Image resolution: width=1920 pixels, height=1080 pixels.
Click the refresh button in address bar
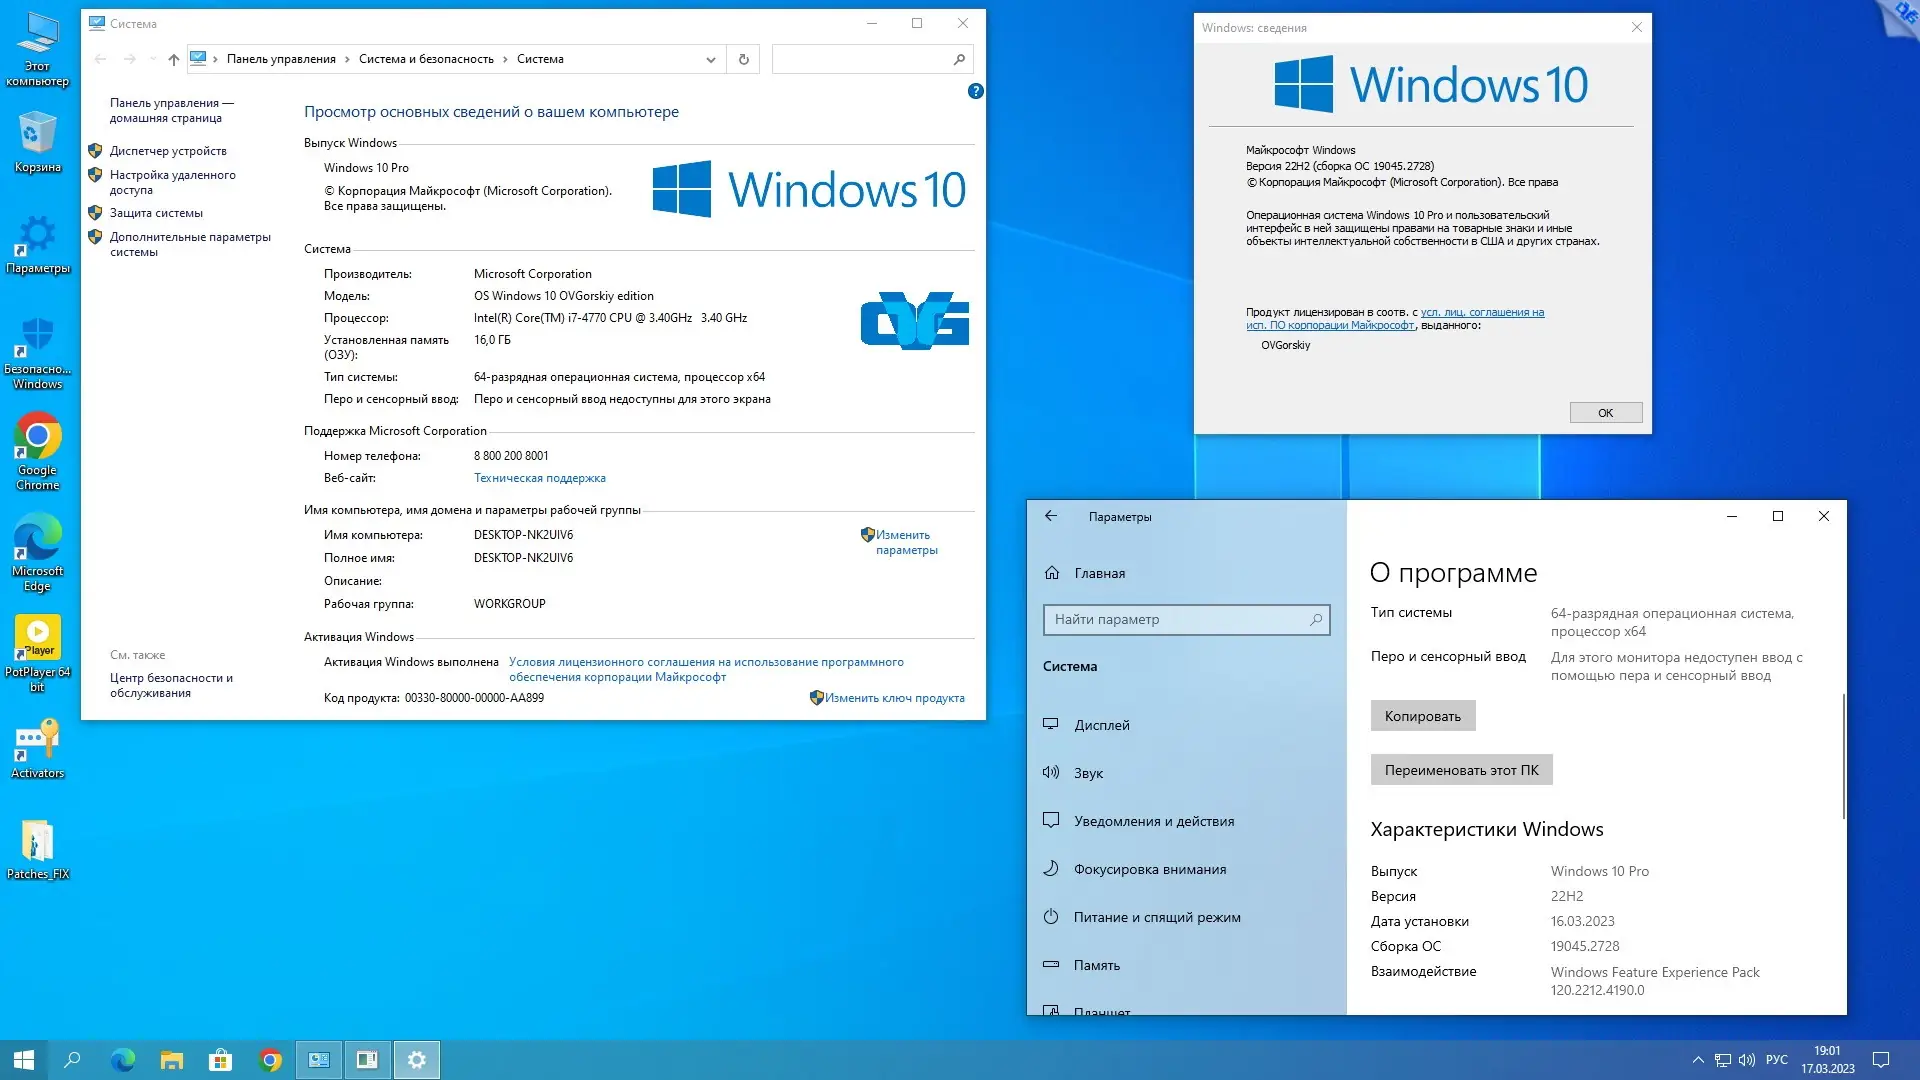(743, 59)
